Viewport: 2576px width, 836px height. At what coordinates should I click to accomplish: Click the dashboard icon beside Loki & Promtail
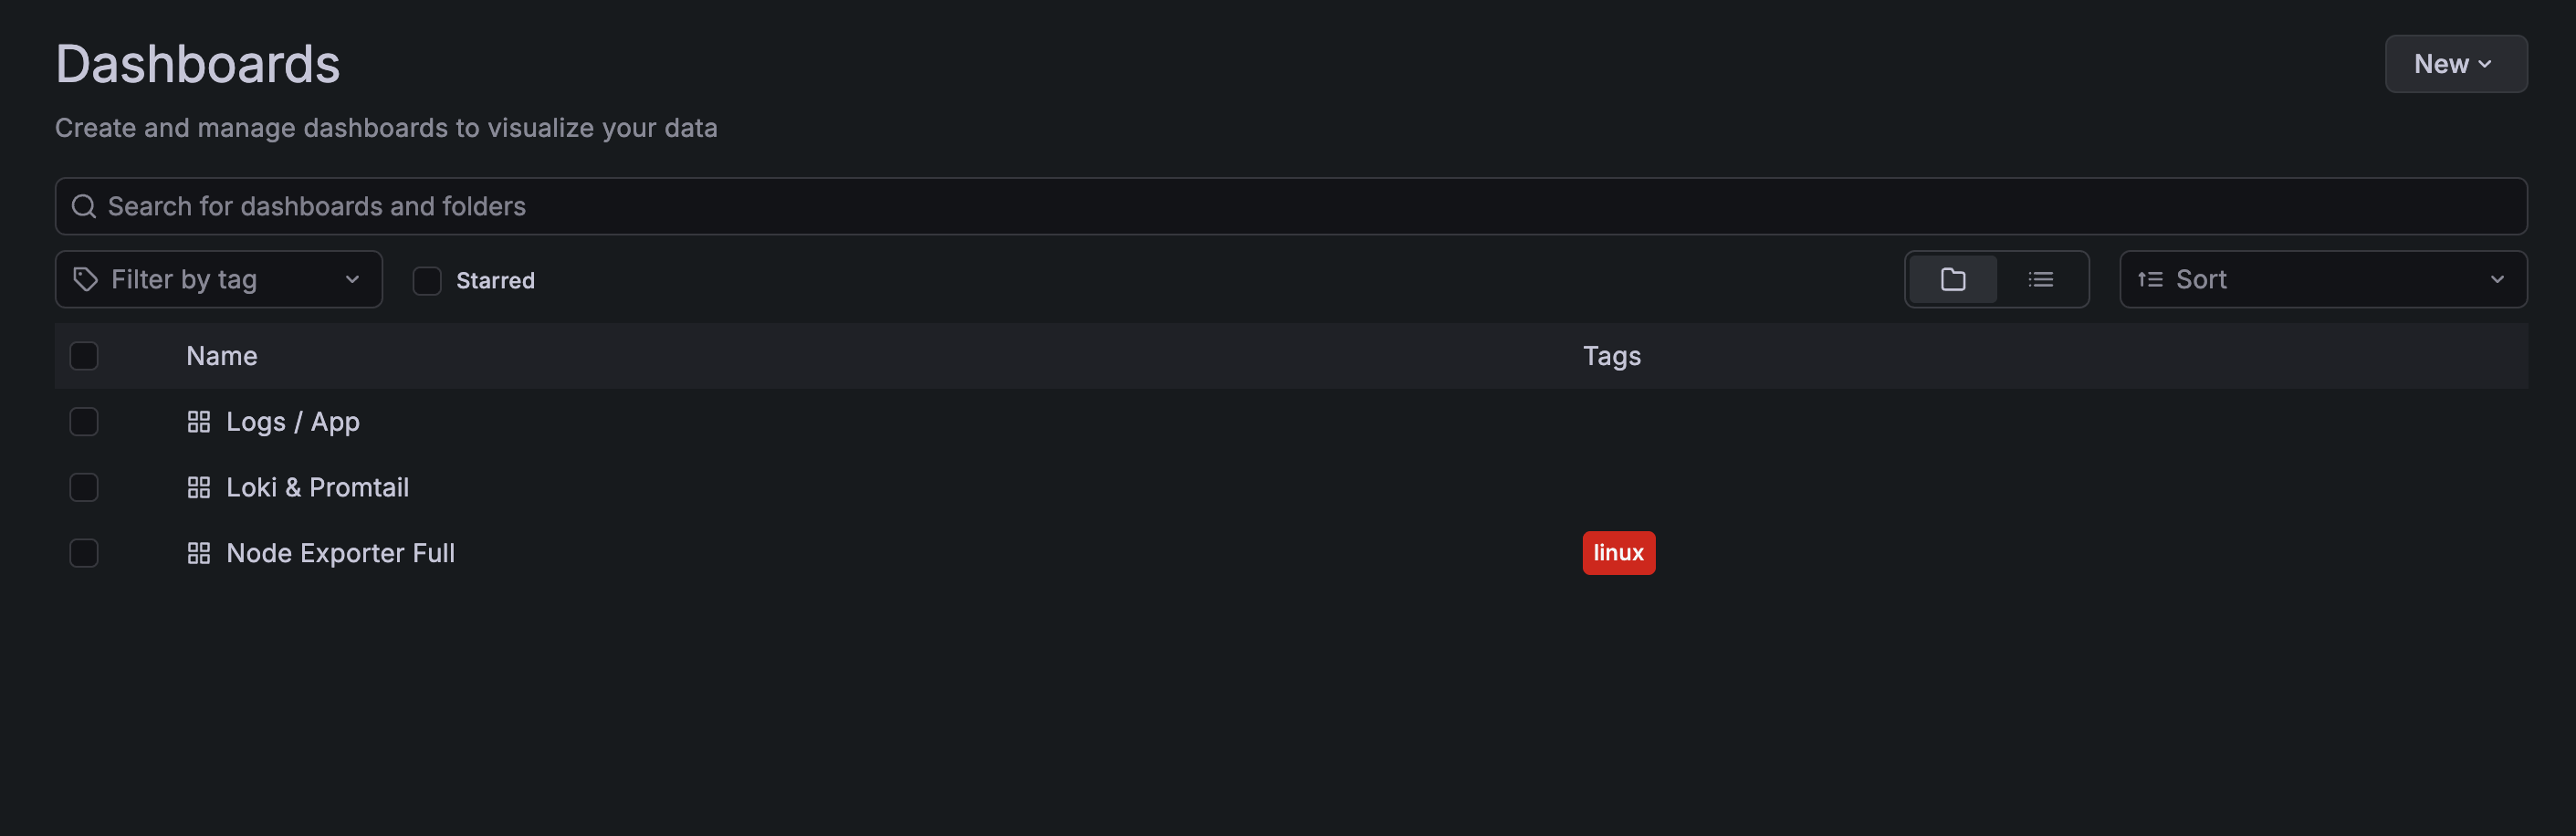199,487
